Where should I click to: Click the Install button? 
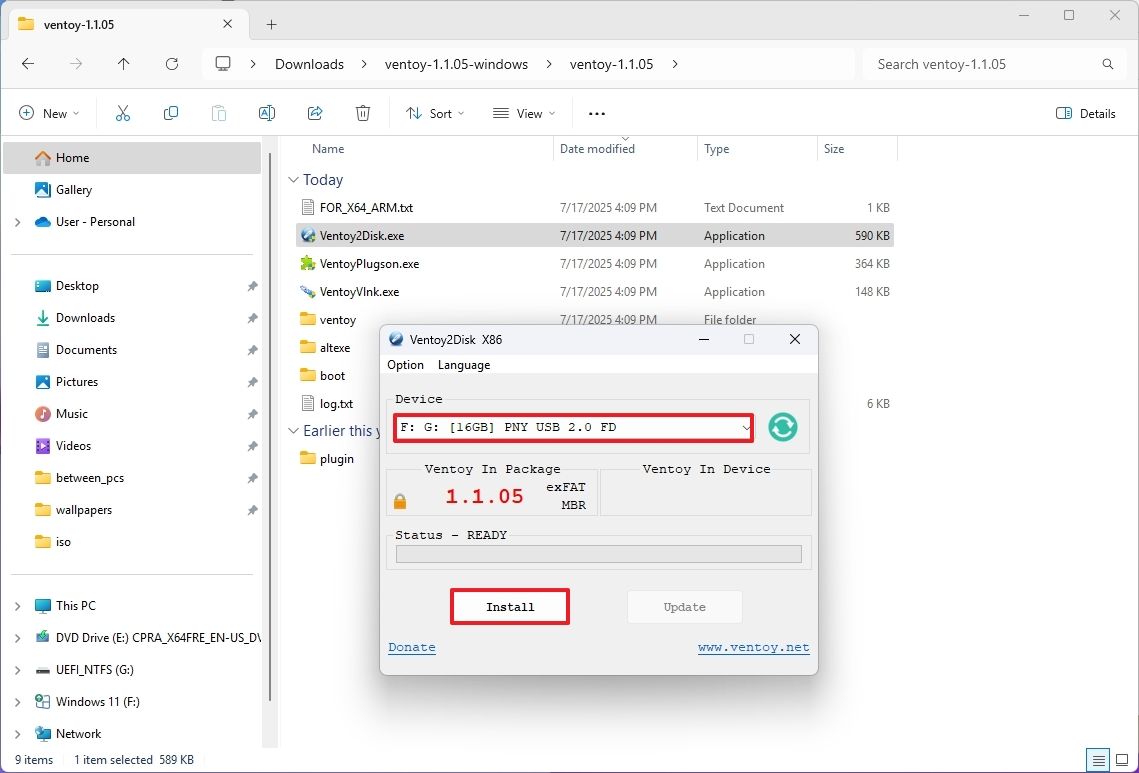coord(510,606)
